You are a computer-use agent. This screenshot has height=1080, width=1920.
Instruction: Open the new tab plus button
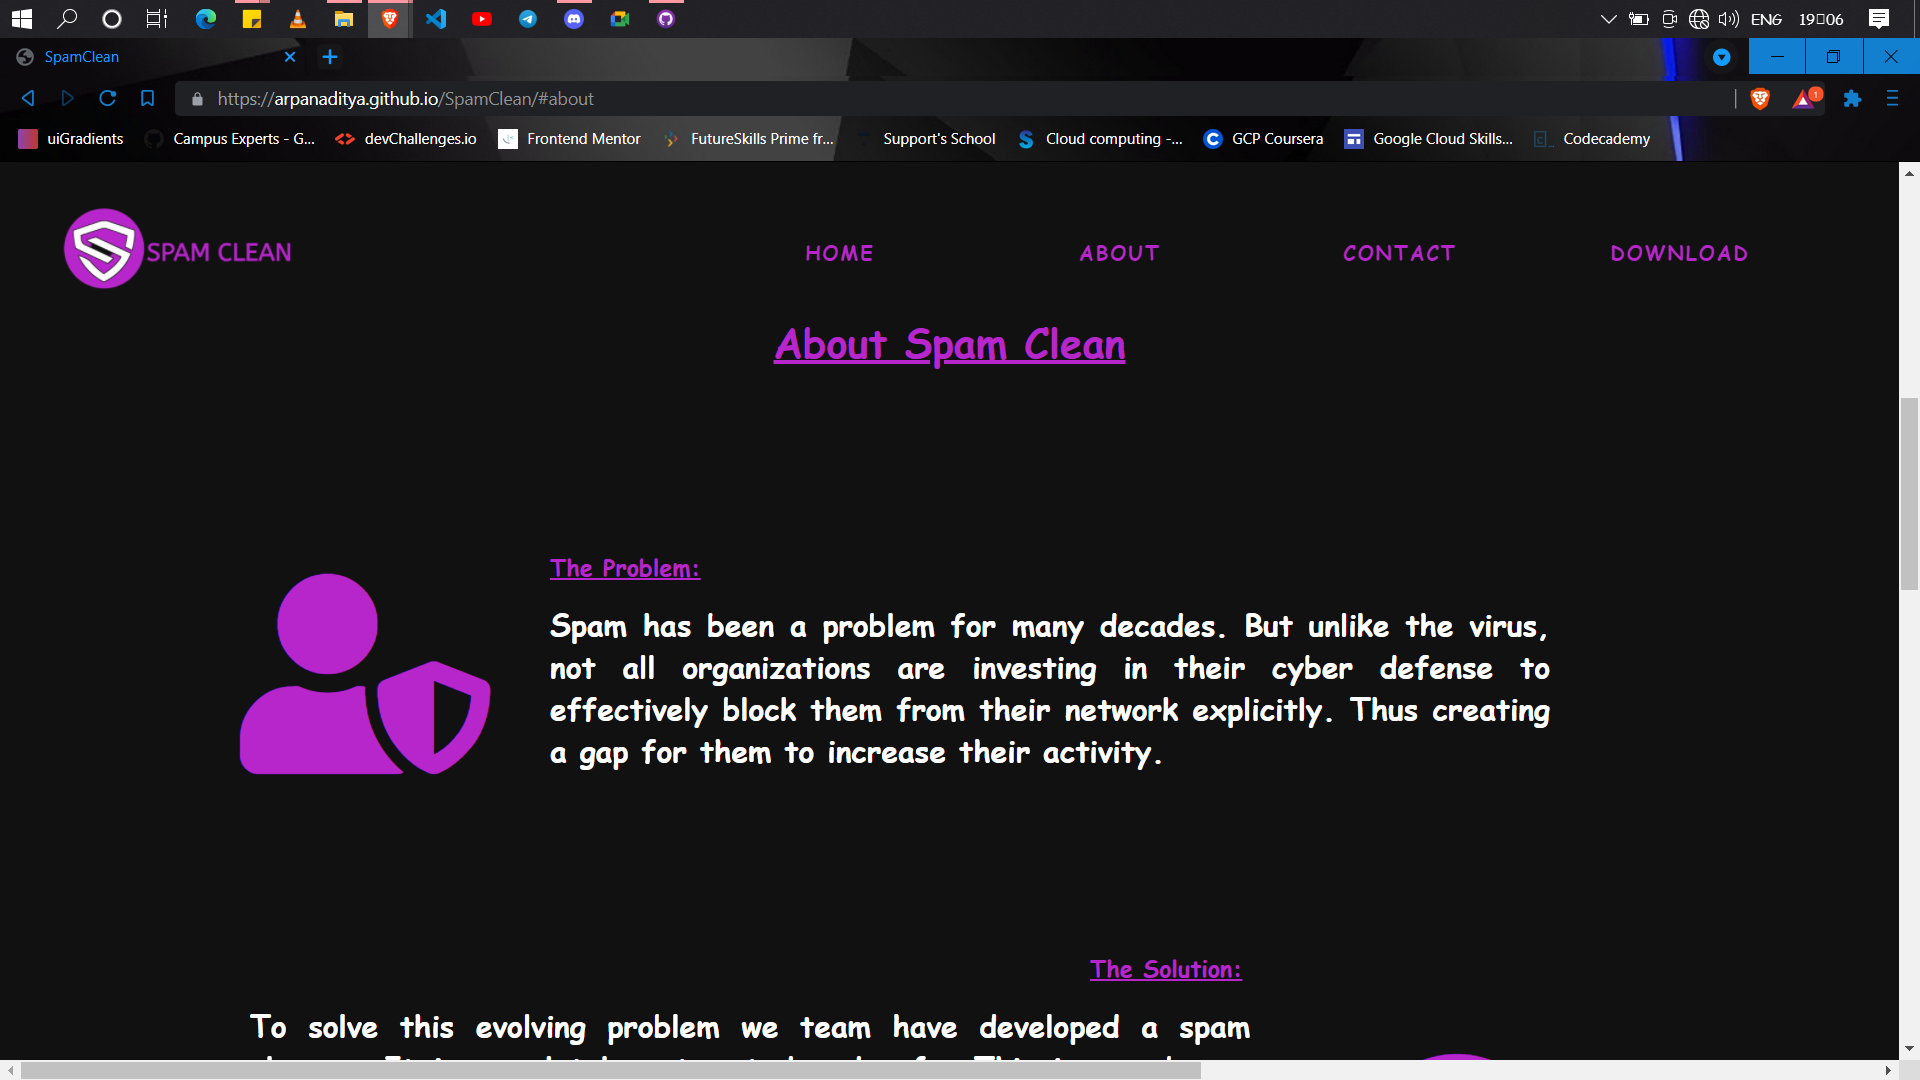330,57
